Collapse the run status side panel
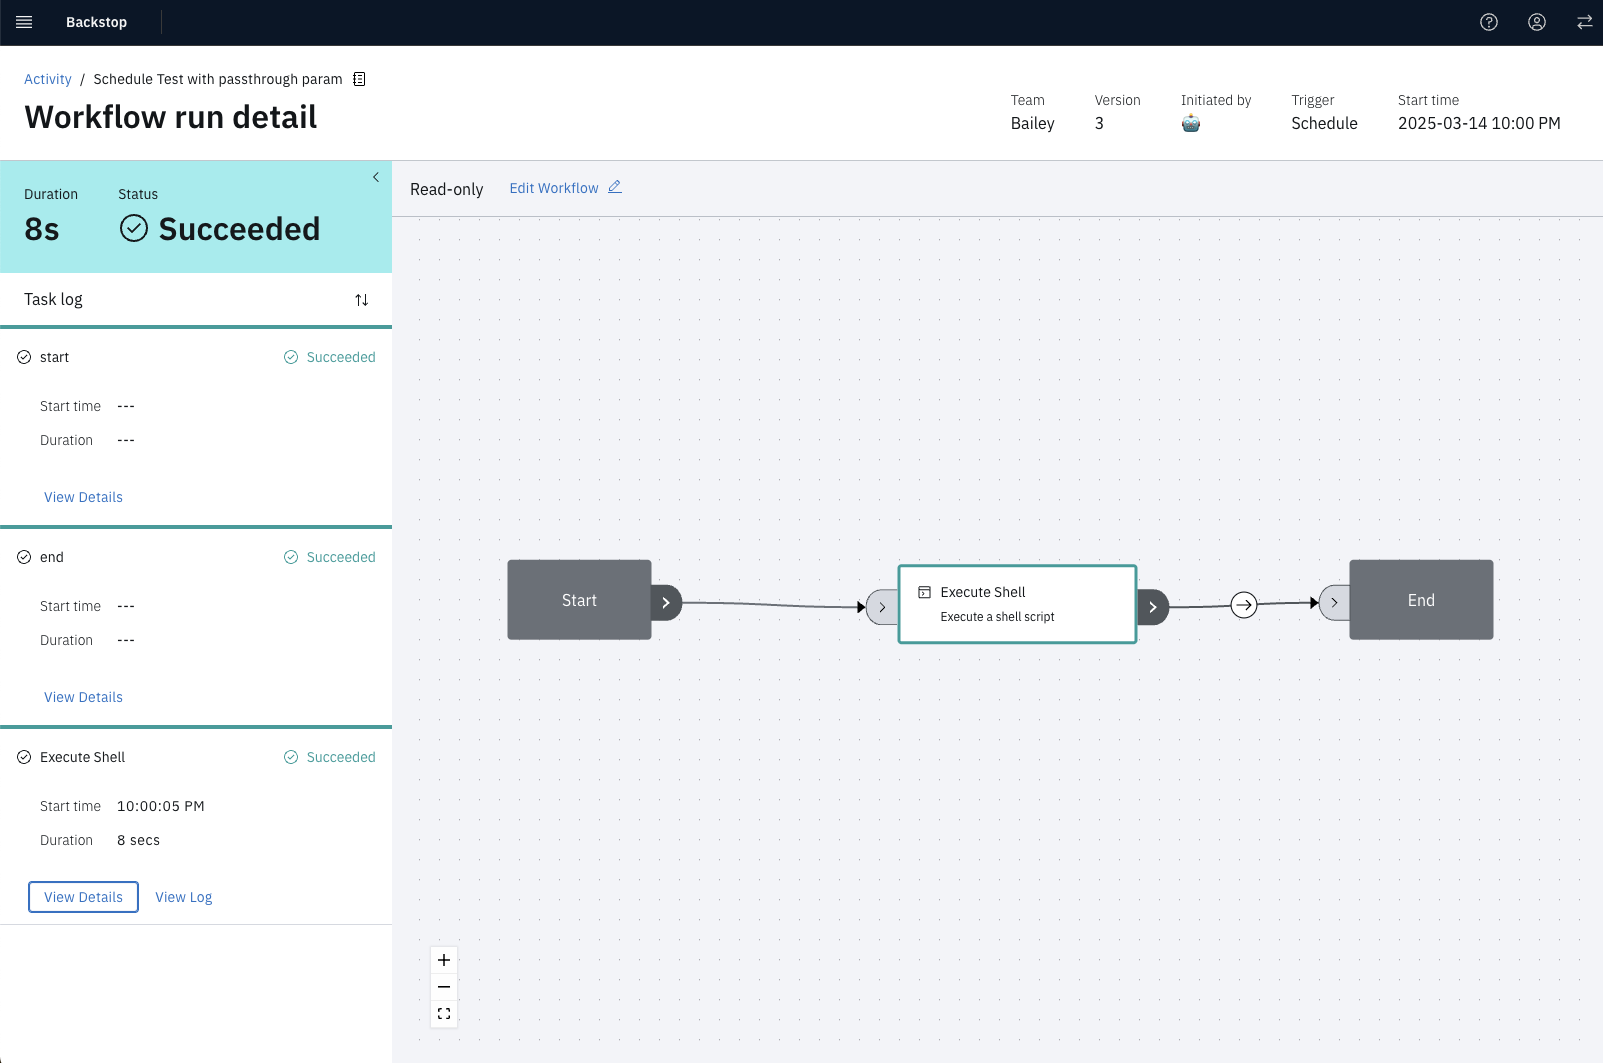Viewport: 1603px width, 1063px height. [376, 177]
